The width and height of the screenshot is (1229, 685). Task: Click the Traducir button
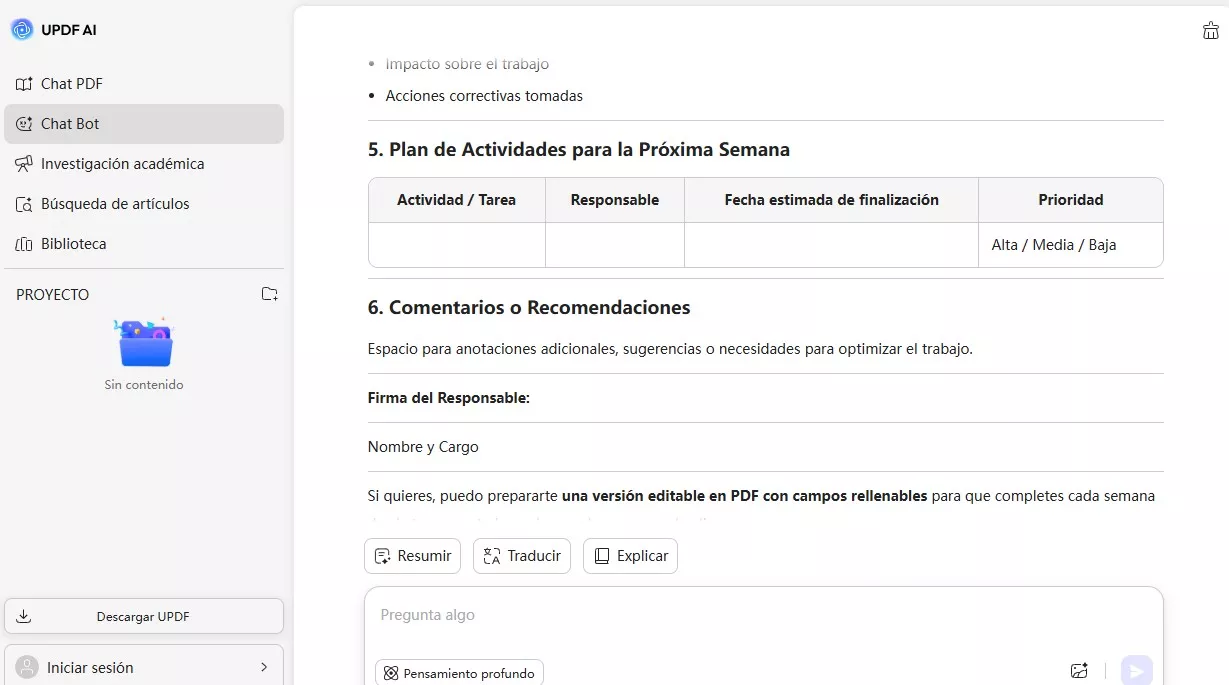(x=521, y=556)
